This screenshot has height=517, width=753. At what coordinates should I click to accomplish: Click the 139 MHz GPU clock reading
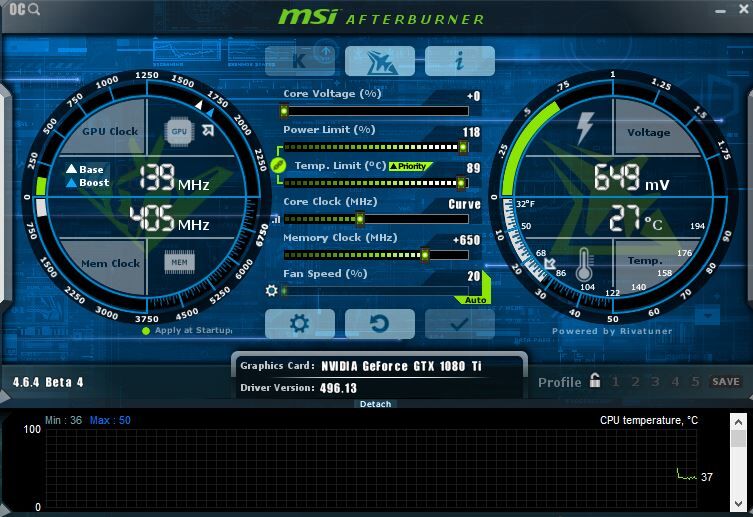(x=174, y=178)
